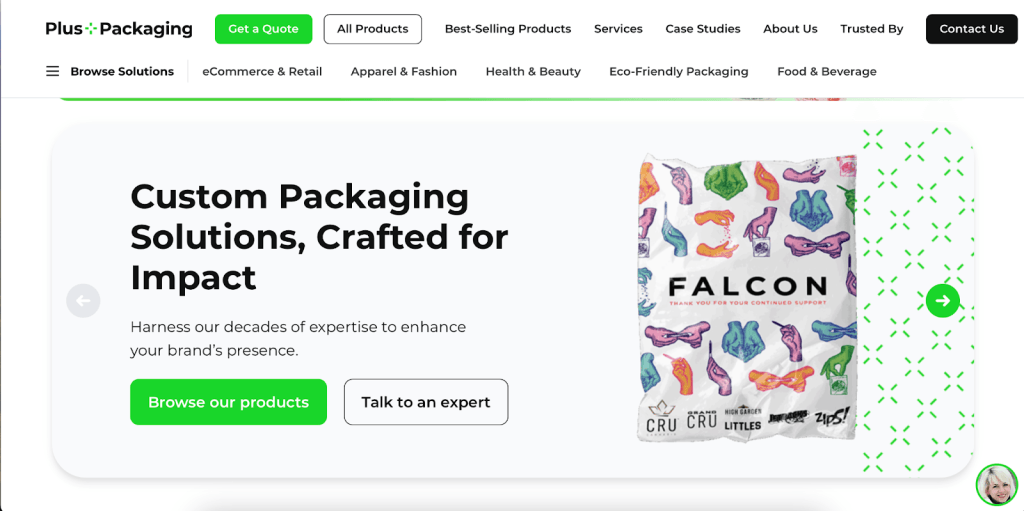Open the About Us menu item
The width and height of the screenshot is (1024, 511).
[790, 29]
